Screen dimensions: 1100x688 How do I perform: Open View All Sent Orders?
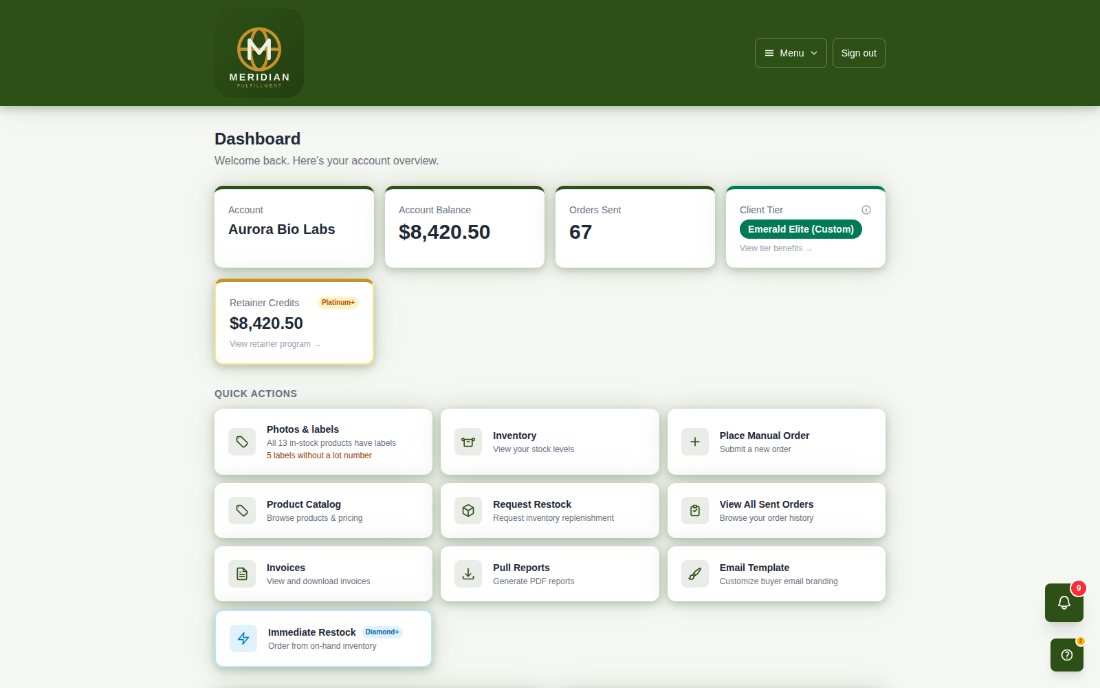point(777,511)
